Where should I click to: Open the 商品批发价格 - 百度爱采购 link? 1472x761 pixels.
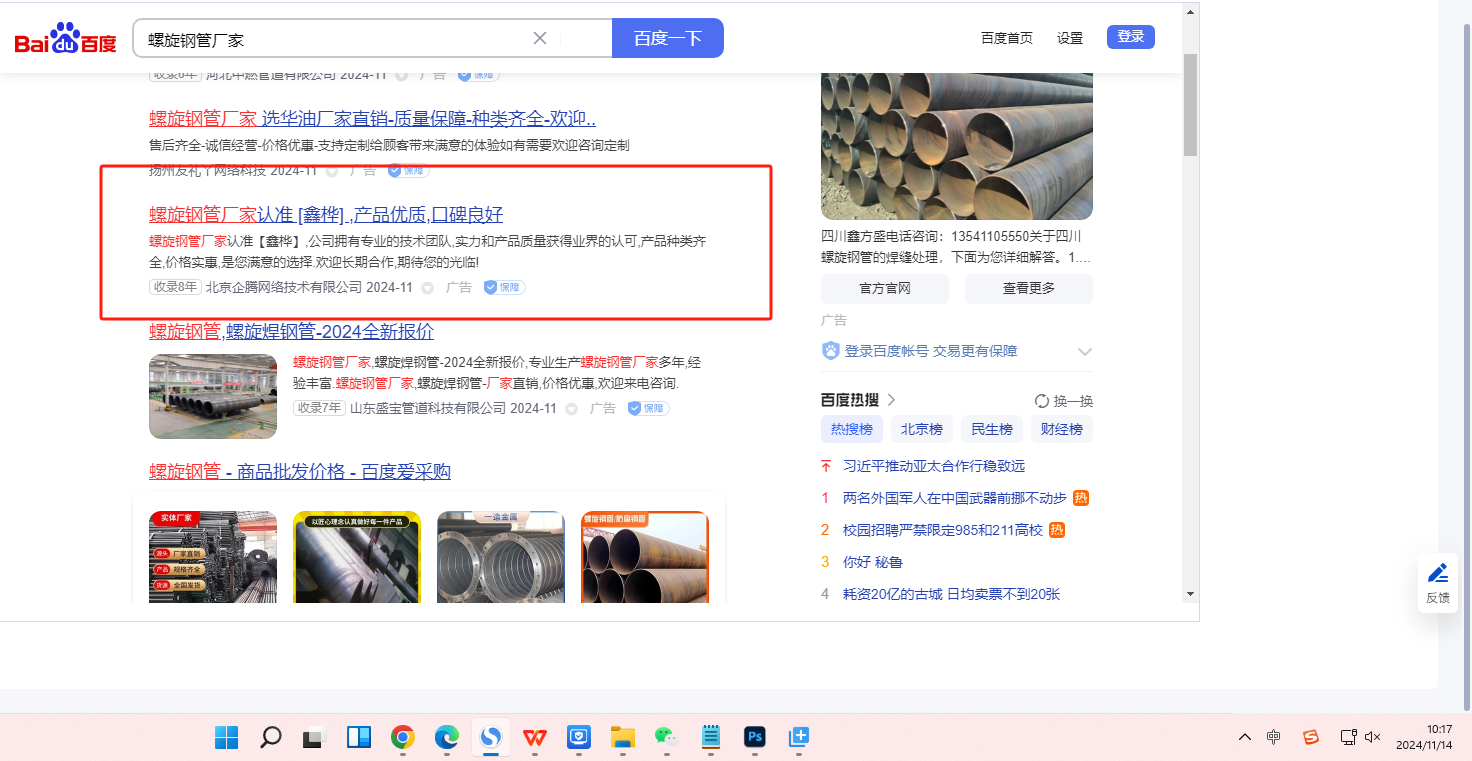coord(300,472)
